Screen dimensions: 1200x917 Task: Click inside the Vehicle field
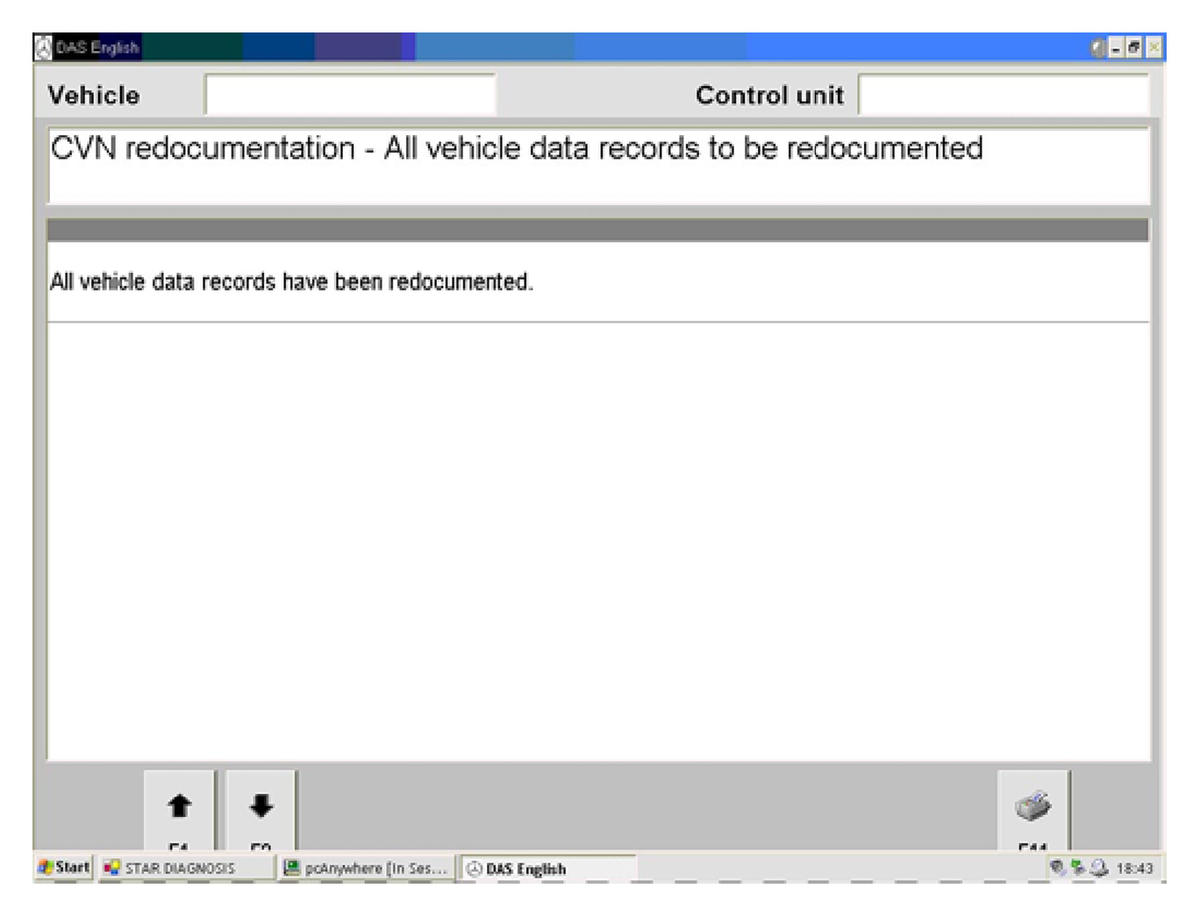(x=350, y=95)
